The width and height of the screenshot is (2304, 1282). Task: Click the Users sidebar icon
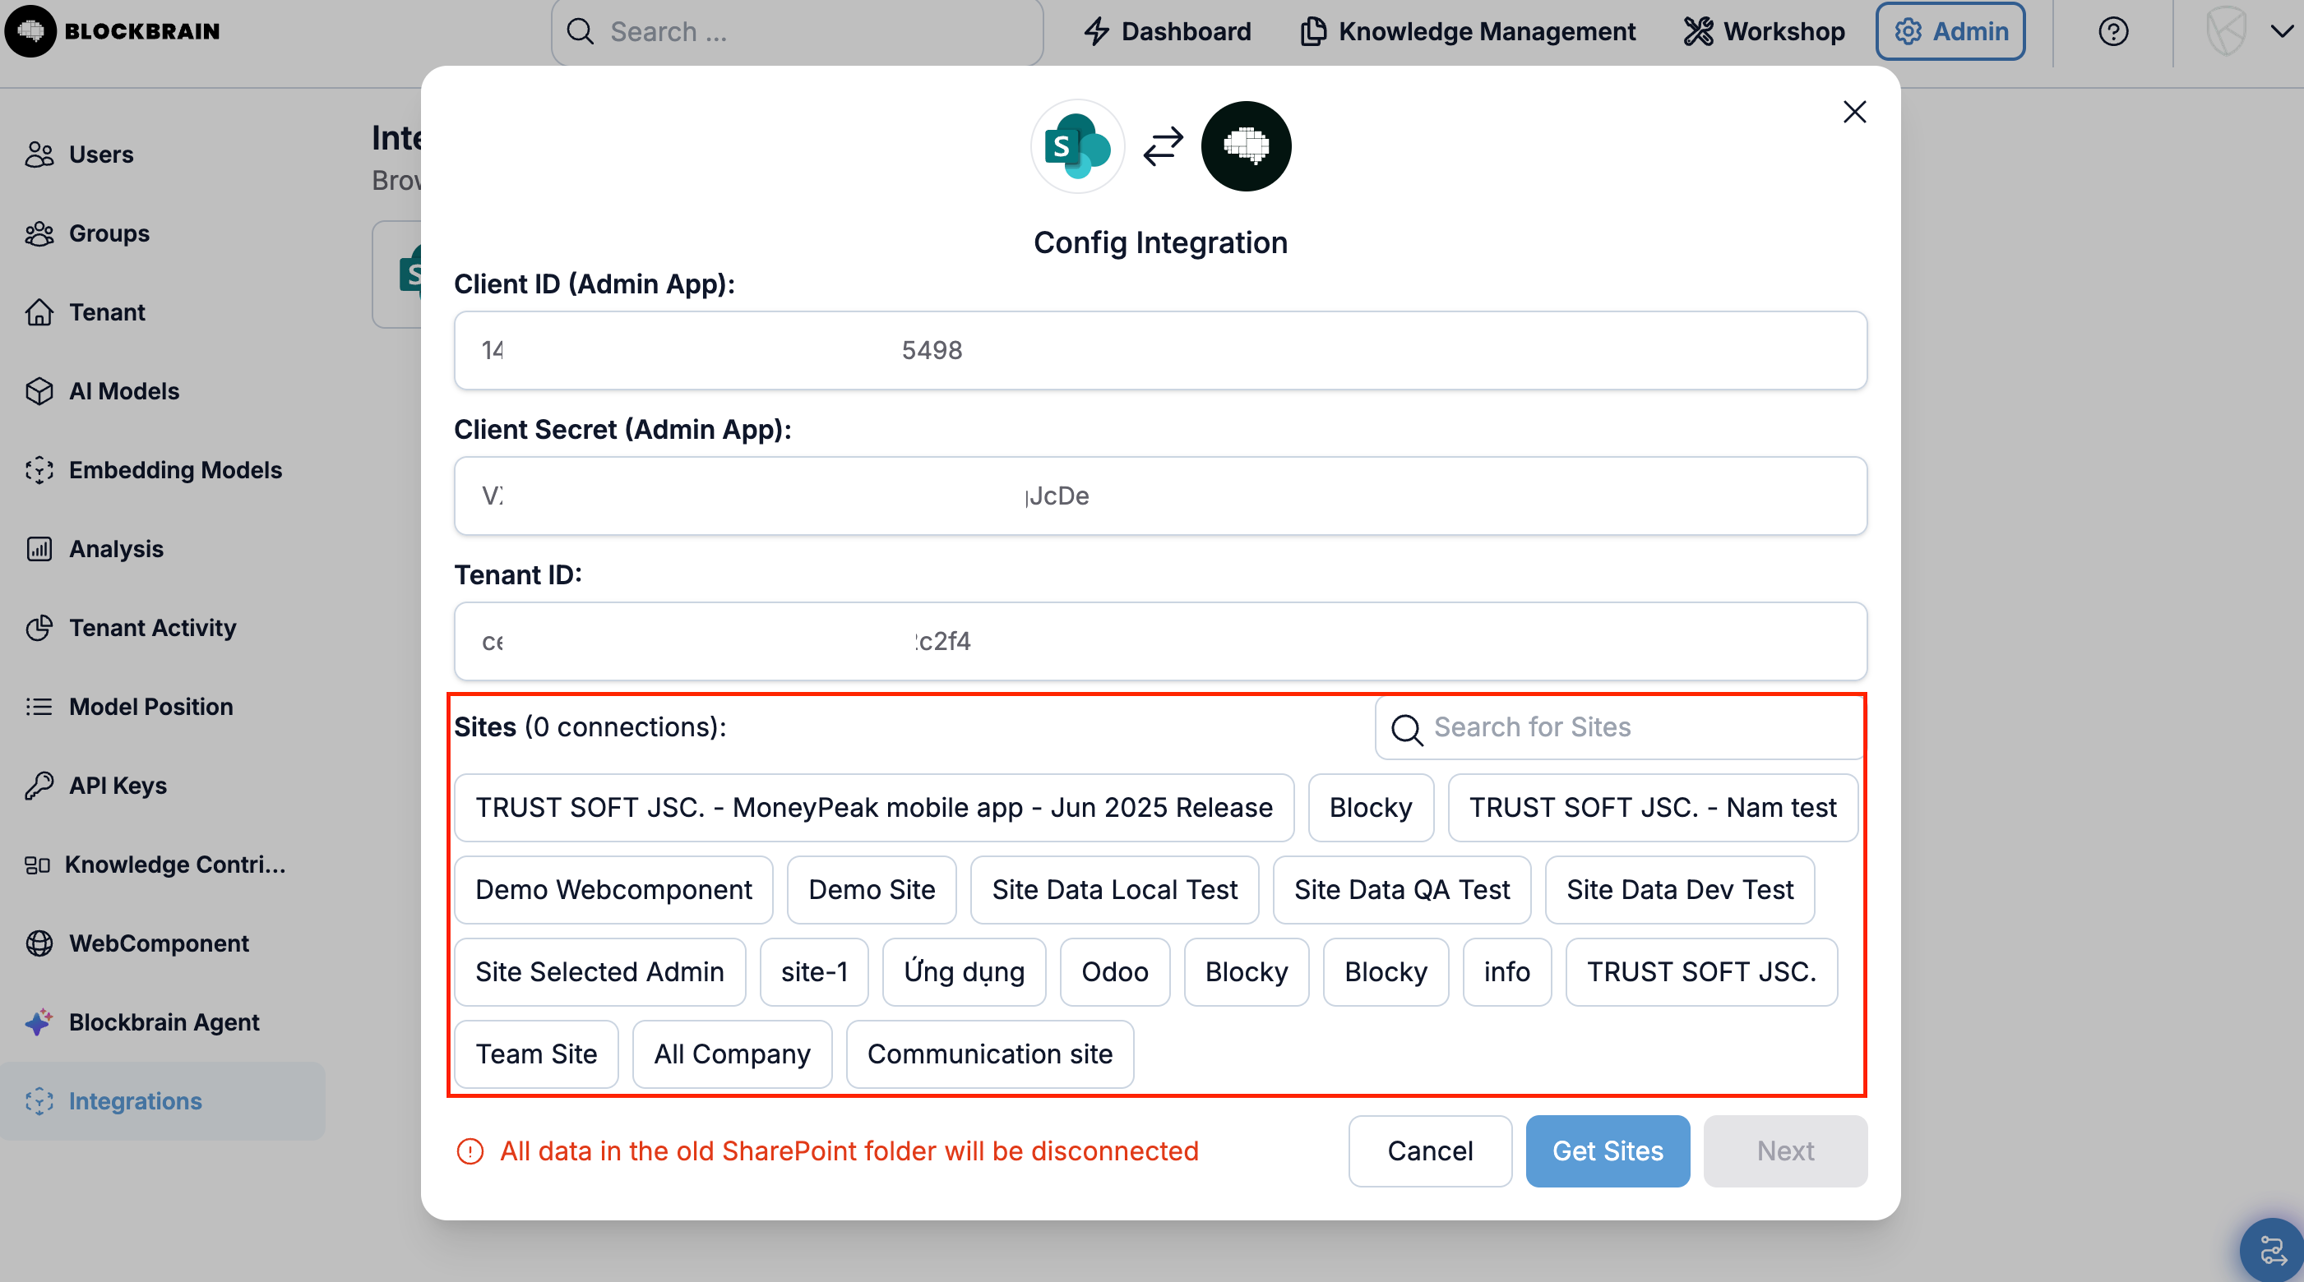coord(39,154)
